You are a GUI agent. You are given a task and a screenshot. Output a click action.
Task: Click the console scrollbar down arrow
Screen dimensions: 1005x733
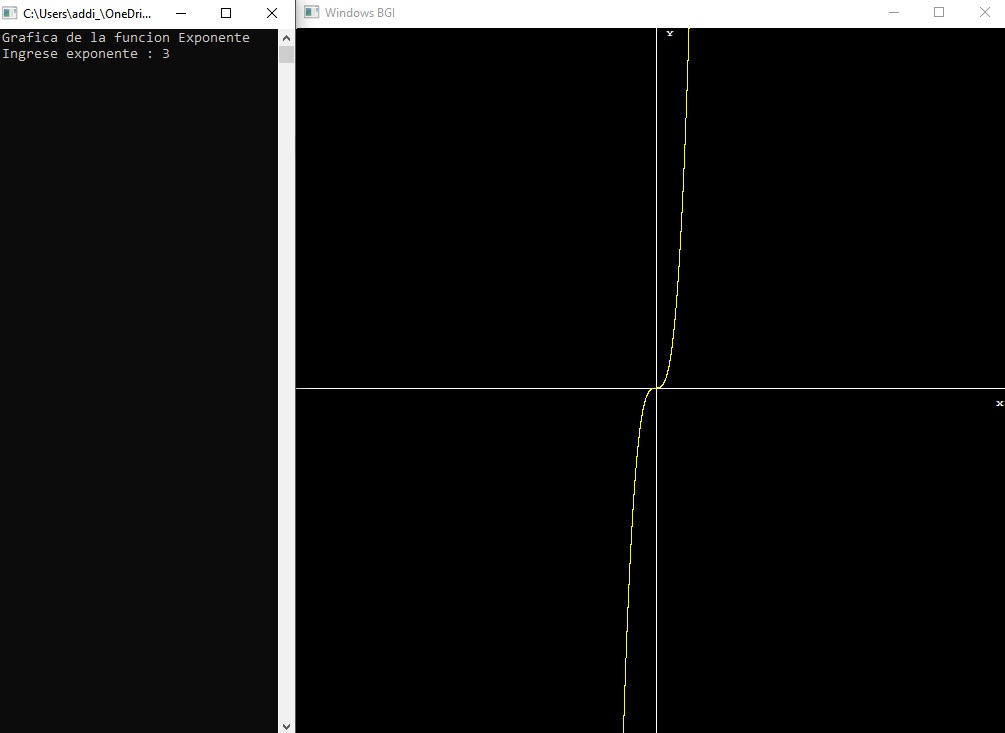(x=287, y=726)
